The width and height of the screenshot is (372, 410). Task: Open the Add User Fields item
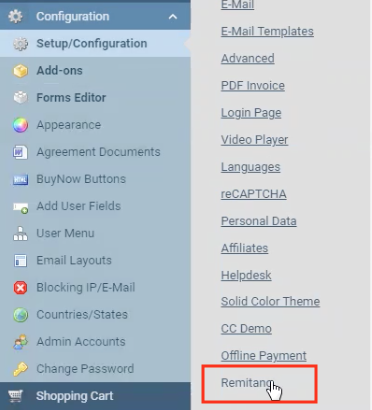(78, 206)
